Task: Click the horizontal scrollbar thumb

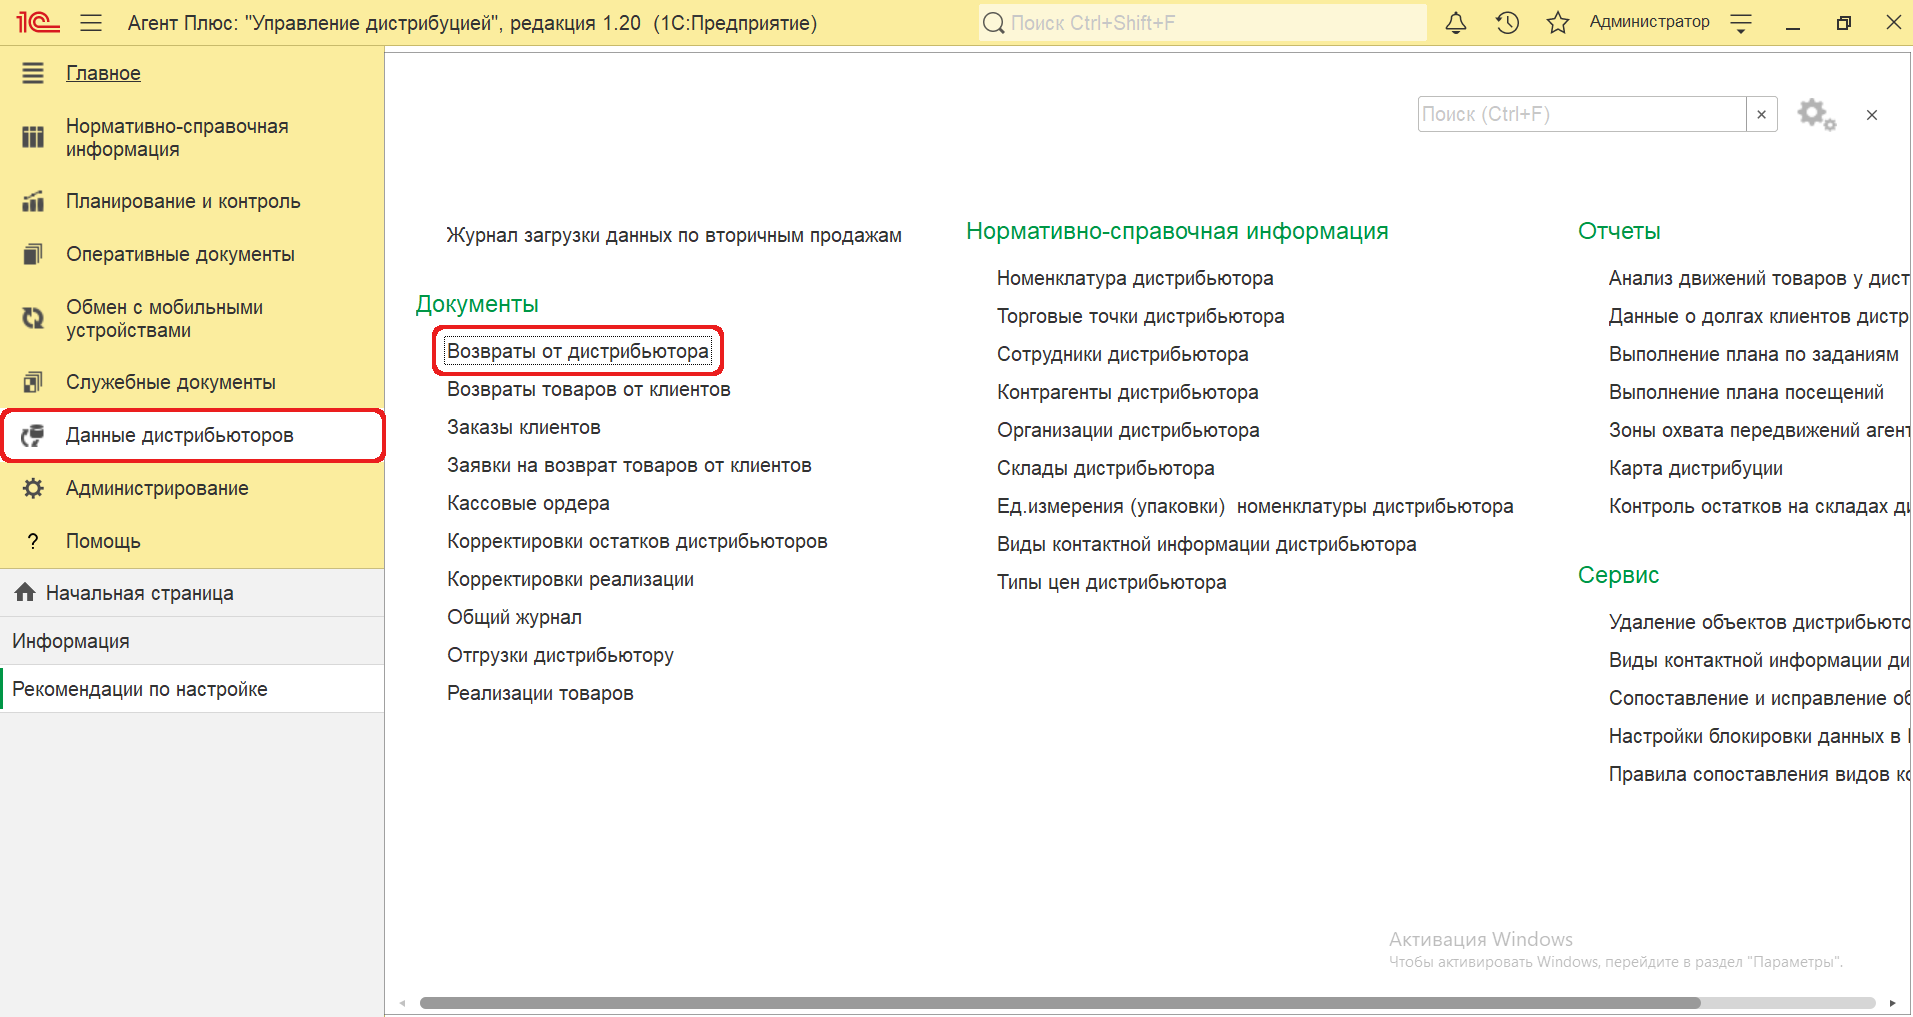Action: coord(1060,1003)
